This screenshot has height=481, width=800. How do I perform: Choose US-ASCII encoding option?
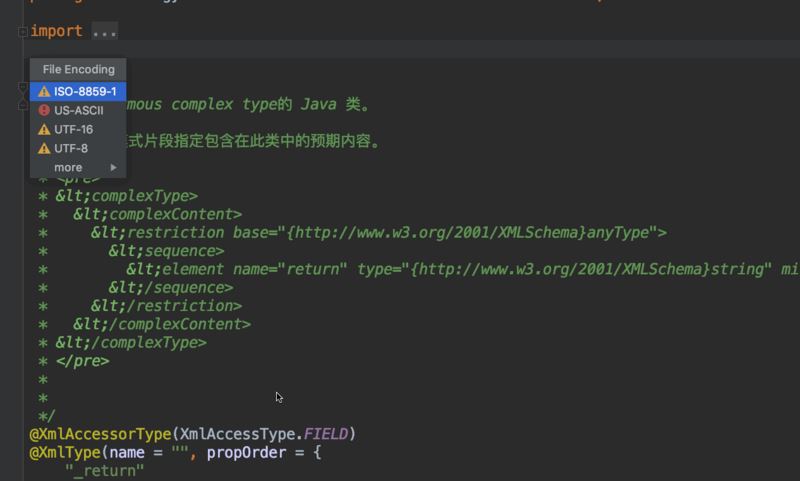pos(78,110)
